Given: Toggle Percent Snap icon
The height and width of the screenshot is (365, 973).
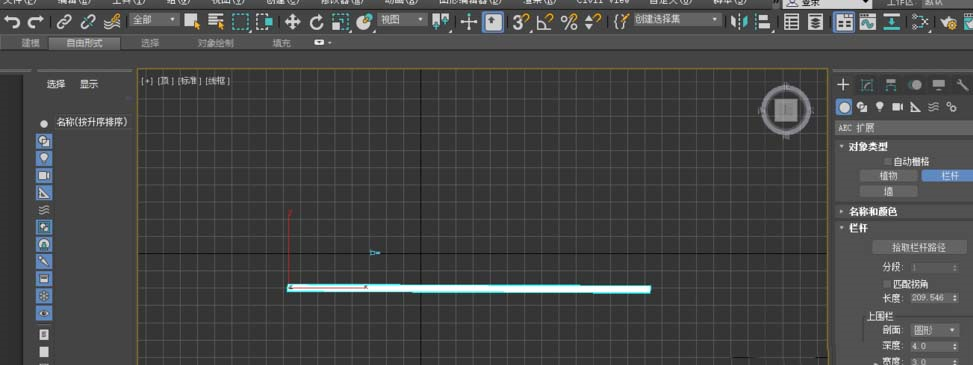Looking at the screenshot, I should [568, 23].
